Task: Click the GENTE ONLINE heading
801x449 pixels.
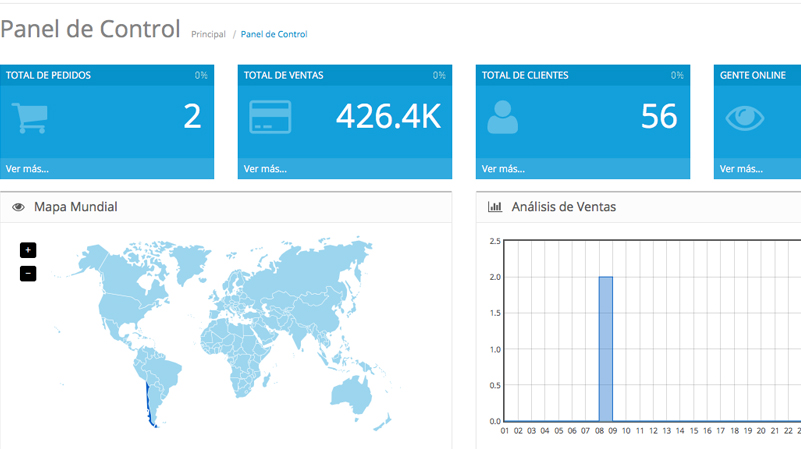Action: click(753, 75)
